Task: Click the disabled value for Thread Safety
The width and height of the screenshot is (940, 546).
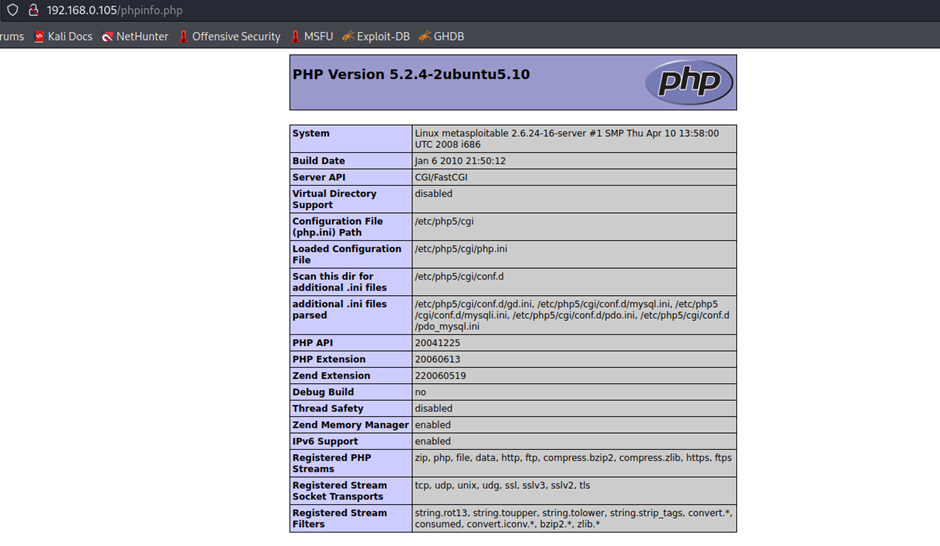Action: (434, 408)
